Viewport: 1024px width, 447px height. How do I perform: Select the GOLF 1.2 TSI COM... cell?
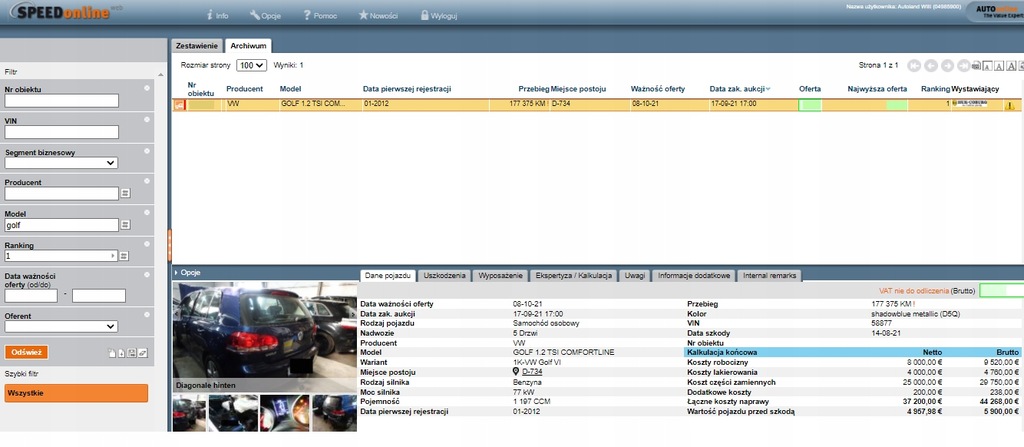[320, 105]
